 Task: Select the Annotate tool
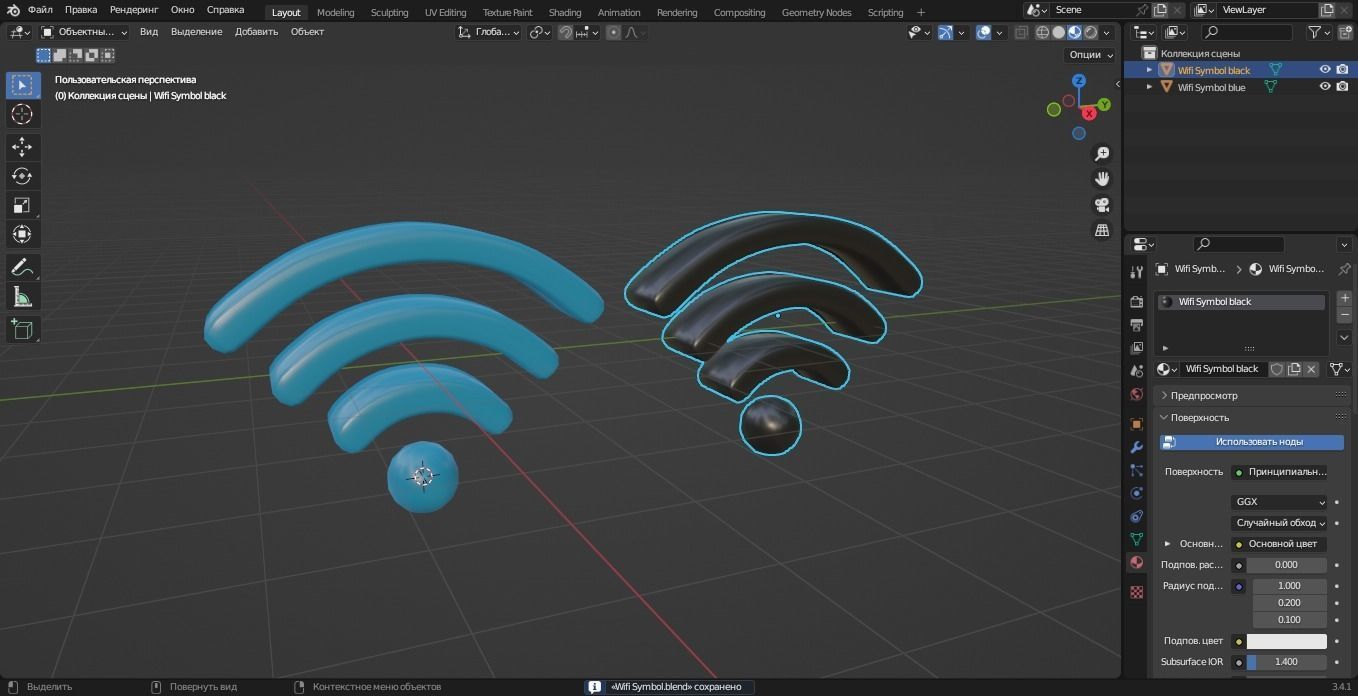22,267
